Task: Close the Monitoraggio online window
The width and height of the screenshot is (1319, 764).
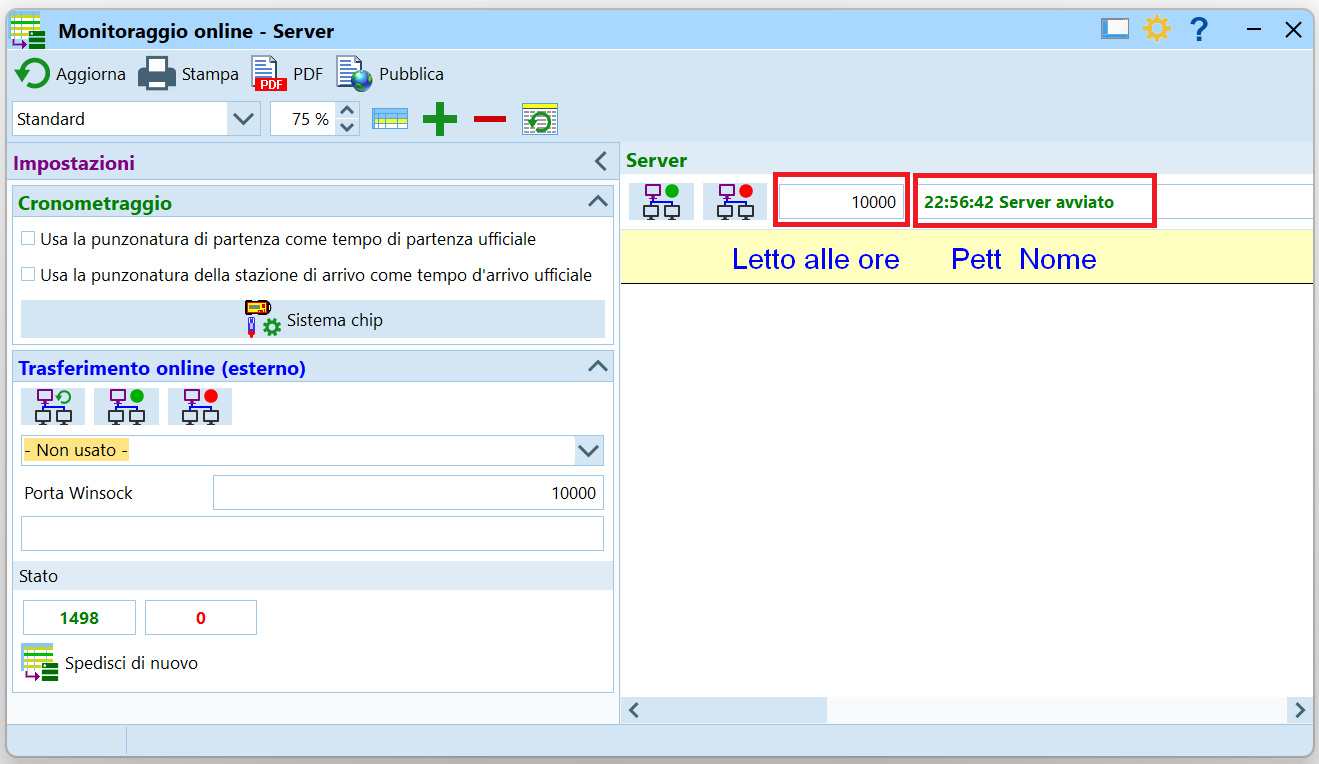Action: [x=1293, y=29]
